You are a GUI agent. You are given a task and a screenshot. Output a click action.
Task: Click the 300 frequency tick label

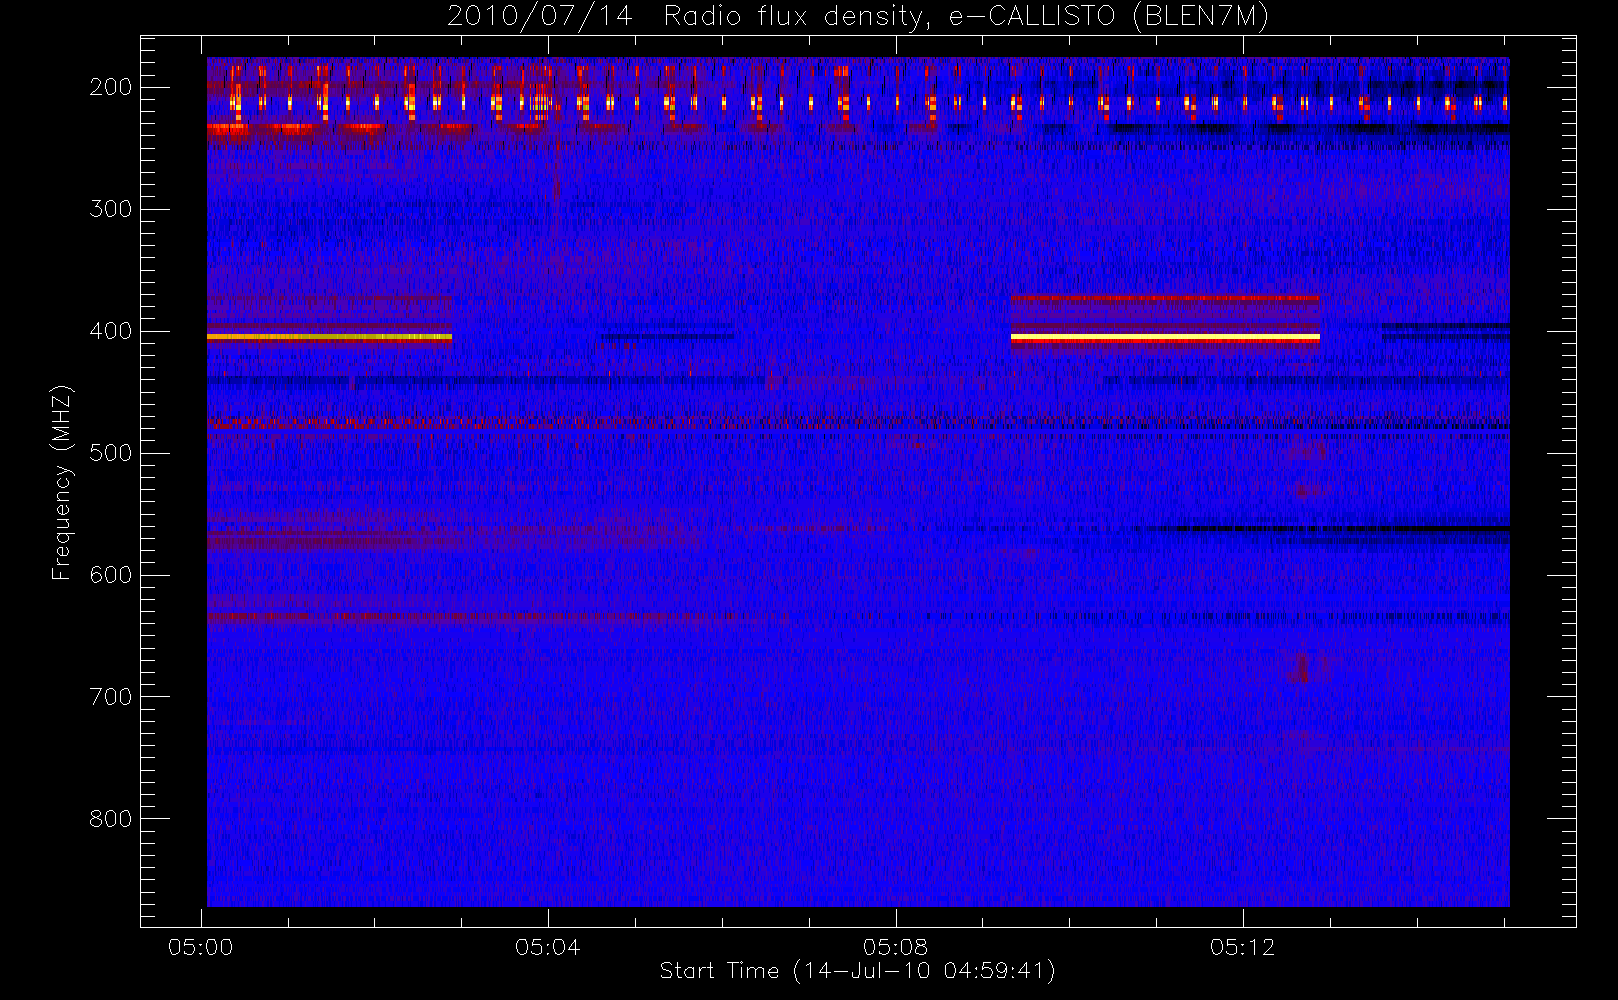(x=110, y=209)
